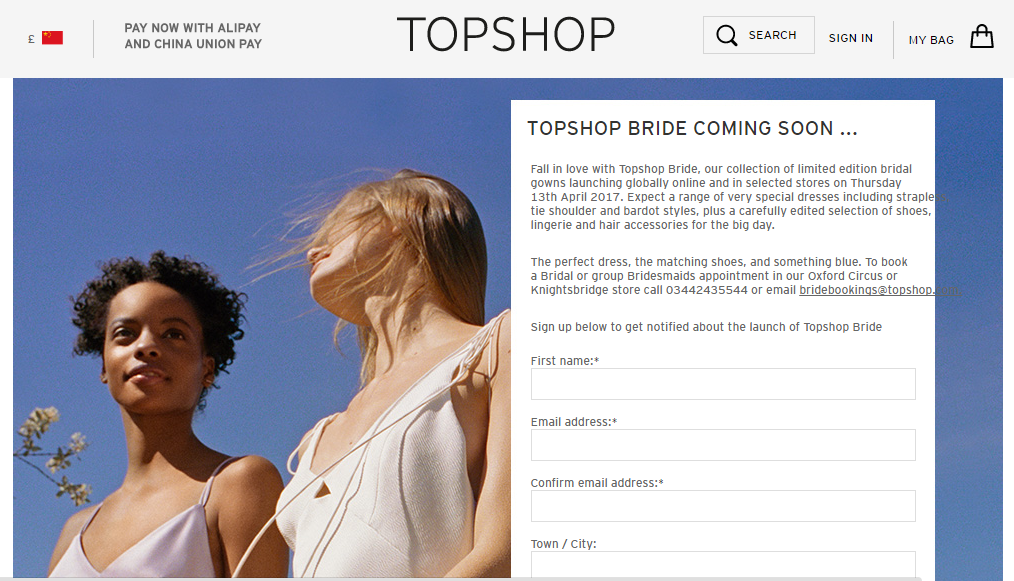Open My Bag link
This screenshot has height=581, width=1014.
[x=931, y=40]
